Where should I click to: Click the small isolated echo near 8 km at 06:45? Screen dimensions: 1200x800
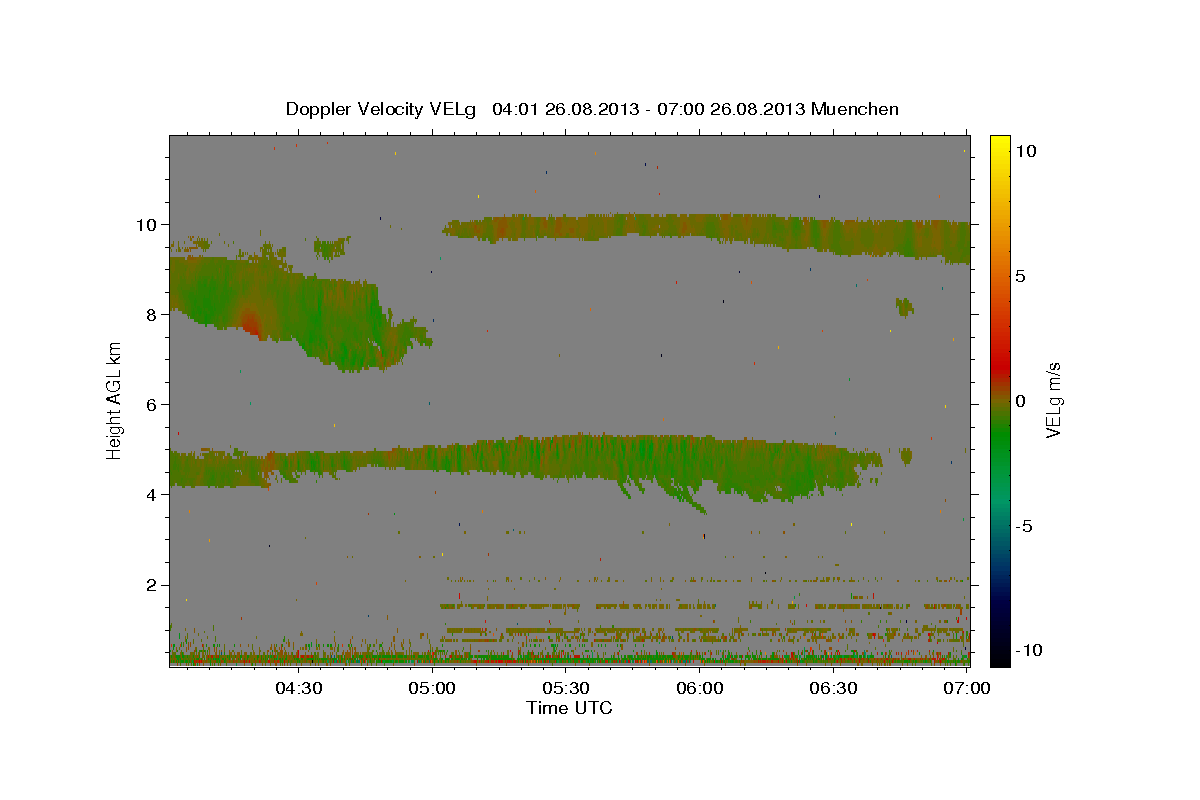[x=905, y=306]
